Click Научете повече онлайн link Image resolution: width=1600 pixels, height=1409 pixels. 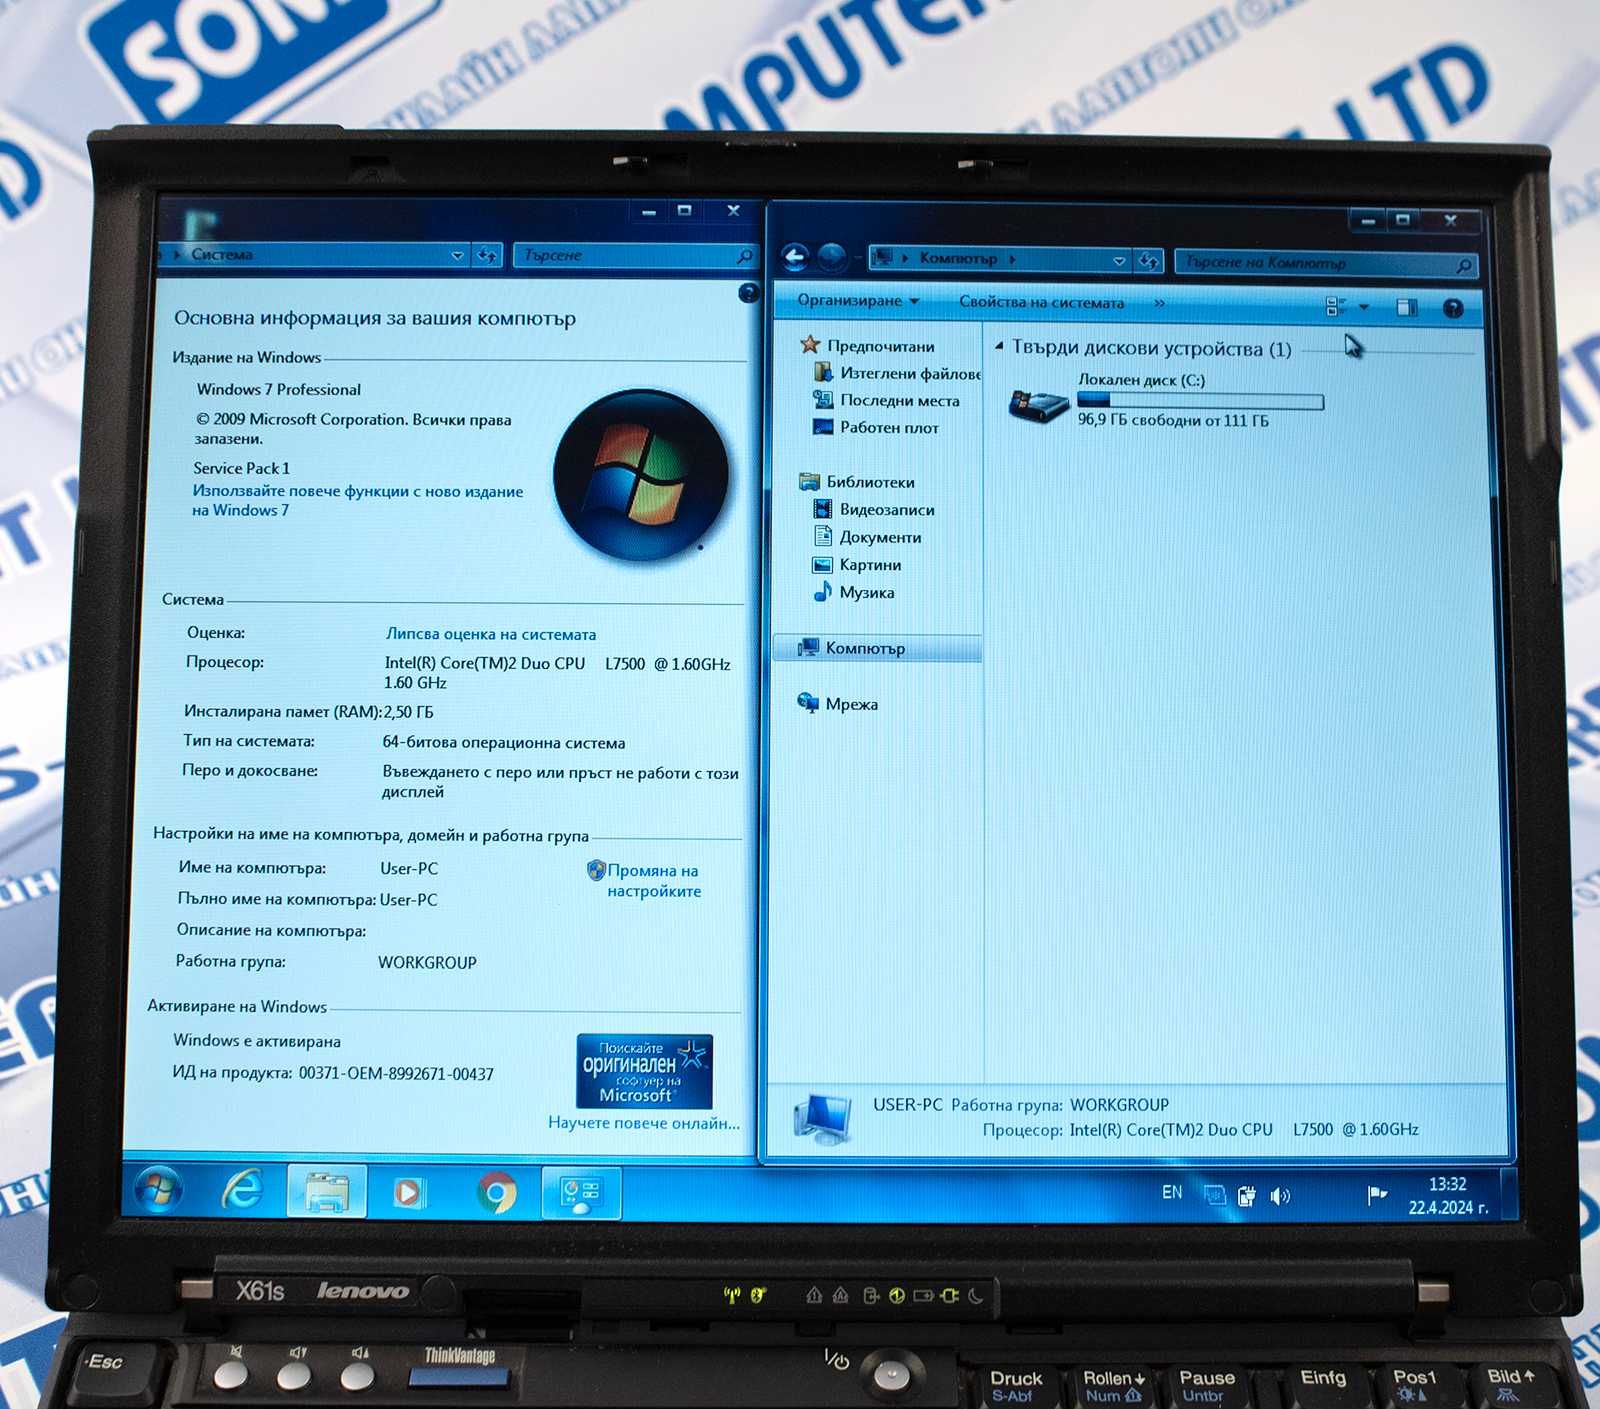[x=644, y=1123]
